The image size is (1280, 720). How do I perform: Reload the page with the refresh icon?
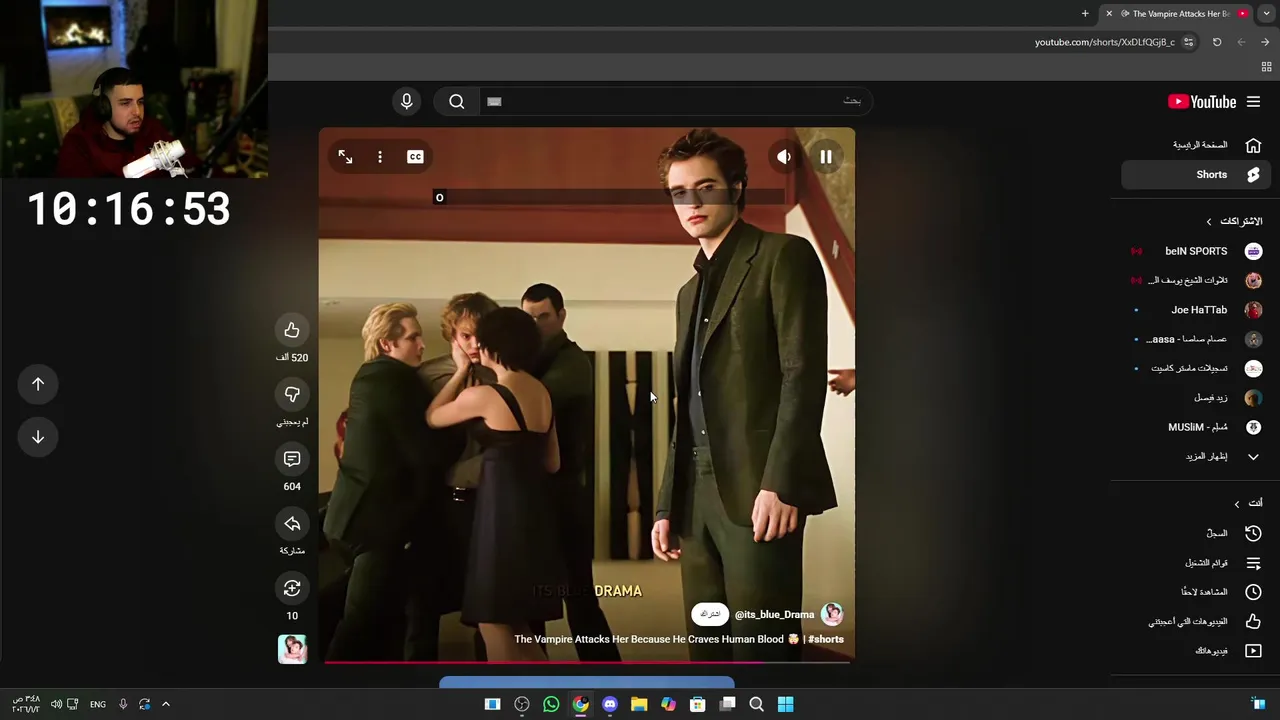pos(1217,42)
